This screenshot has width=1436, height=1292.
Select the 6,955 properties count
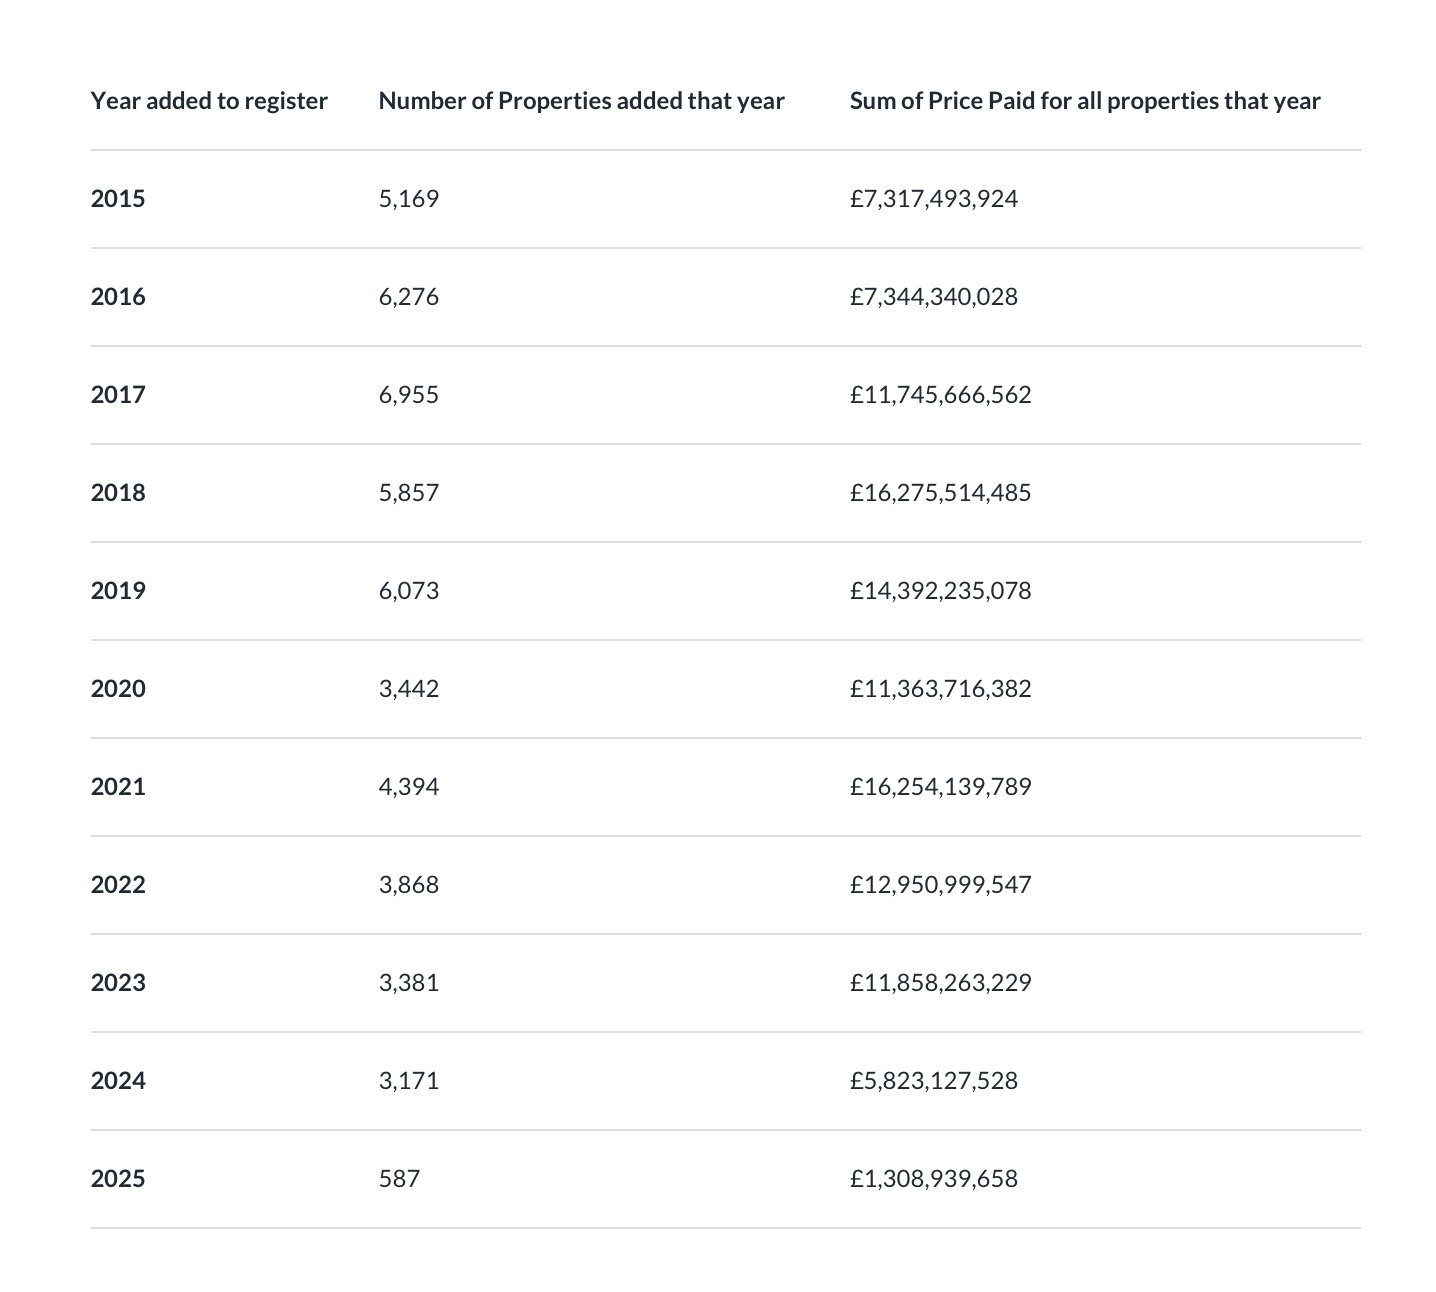408,395
